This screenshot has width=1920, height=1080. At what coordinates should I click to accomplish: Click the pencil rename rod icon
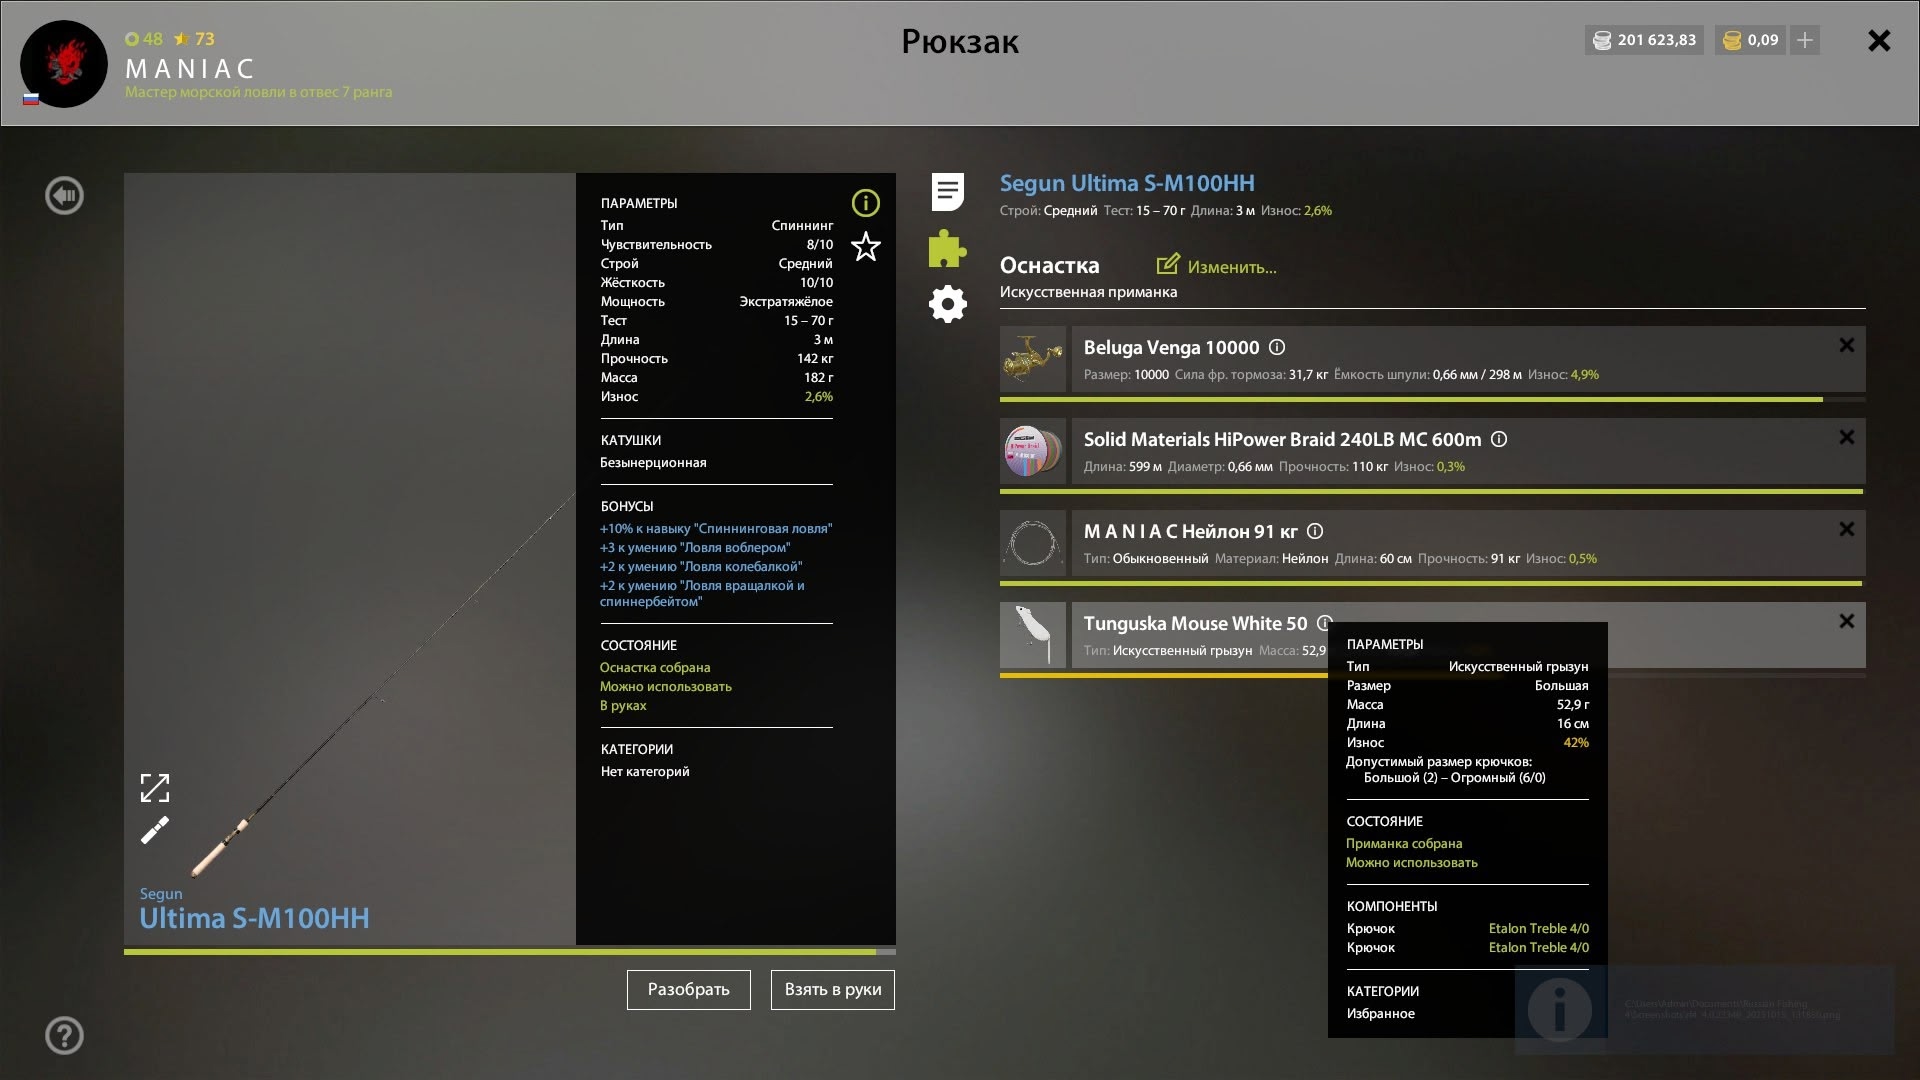[155, 830]
